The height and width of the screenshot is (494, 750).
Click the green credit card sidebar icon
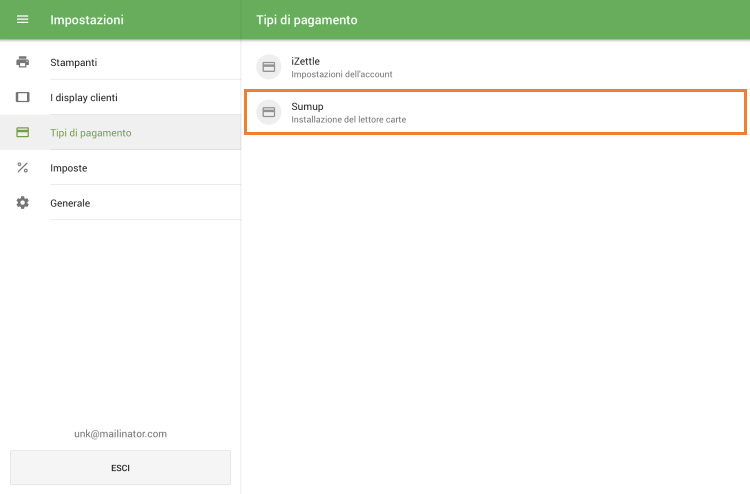[22, 133]
